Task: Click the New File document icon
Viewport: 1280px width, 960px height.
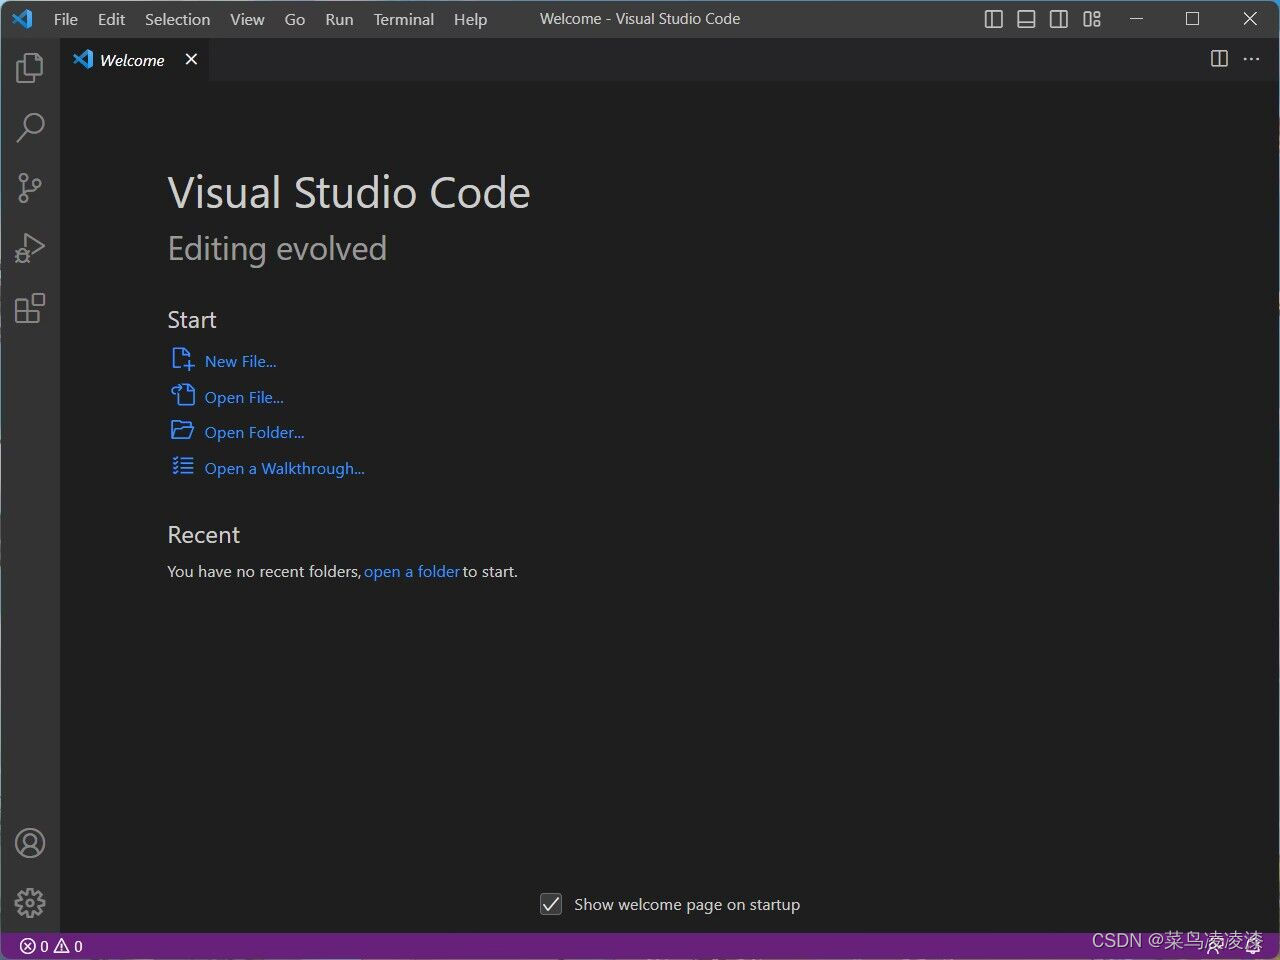Action: pos(183,359)
